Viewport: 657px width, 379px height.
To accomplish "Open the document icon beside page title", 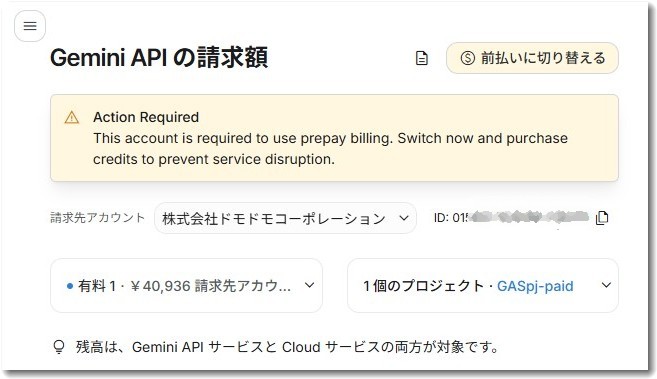I will coord(422,58).
